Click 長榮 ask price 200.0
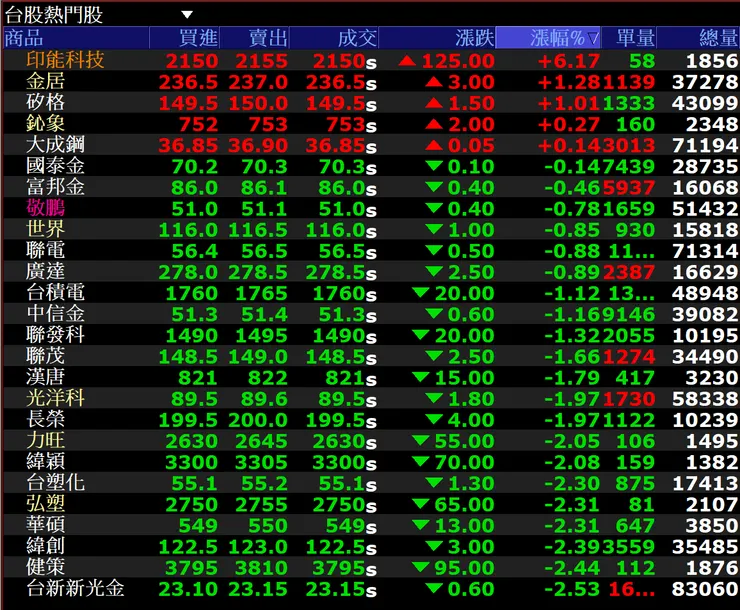 pos(258,420)
